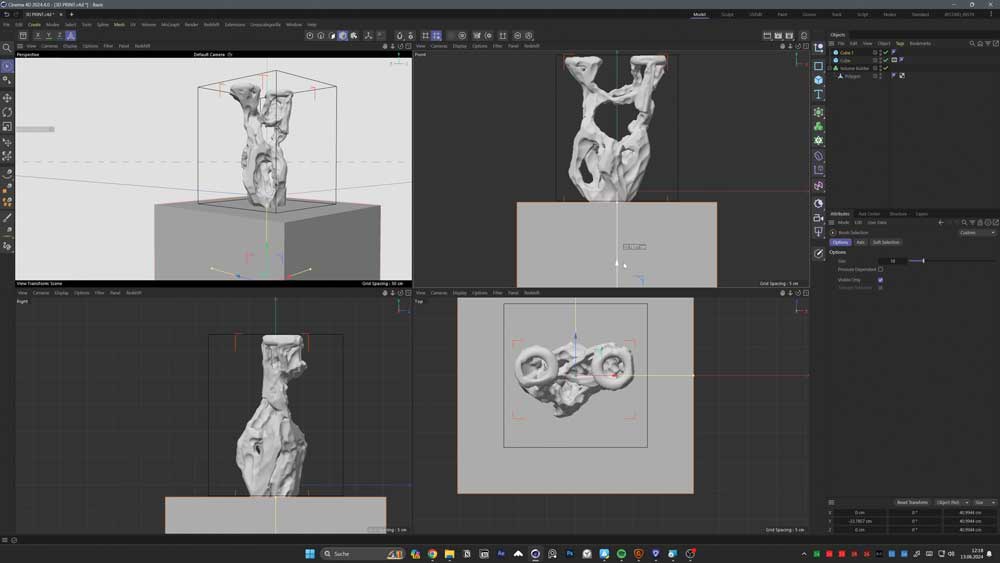Click the Reset Transform button

tap(911, 502)
